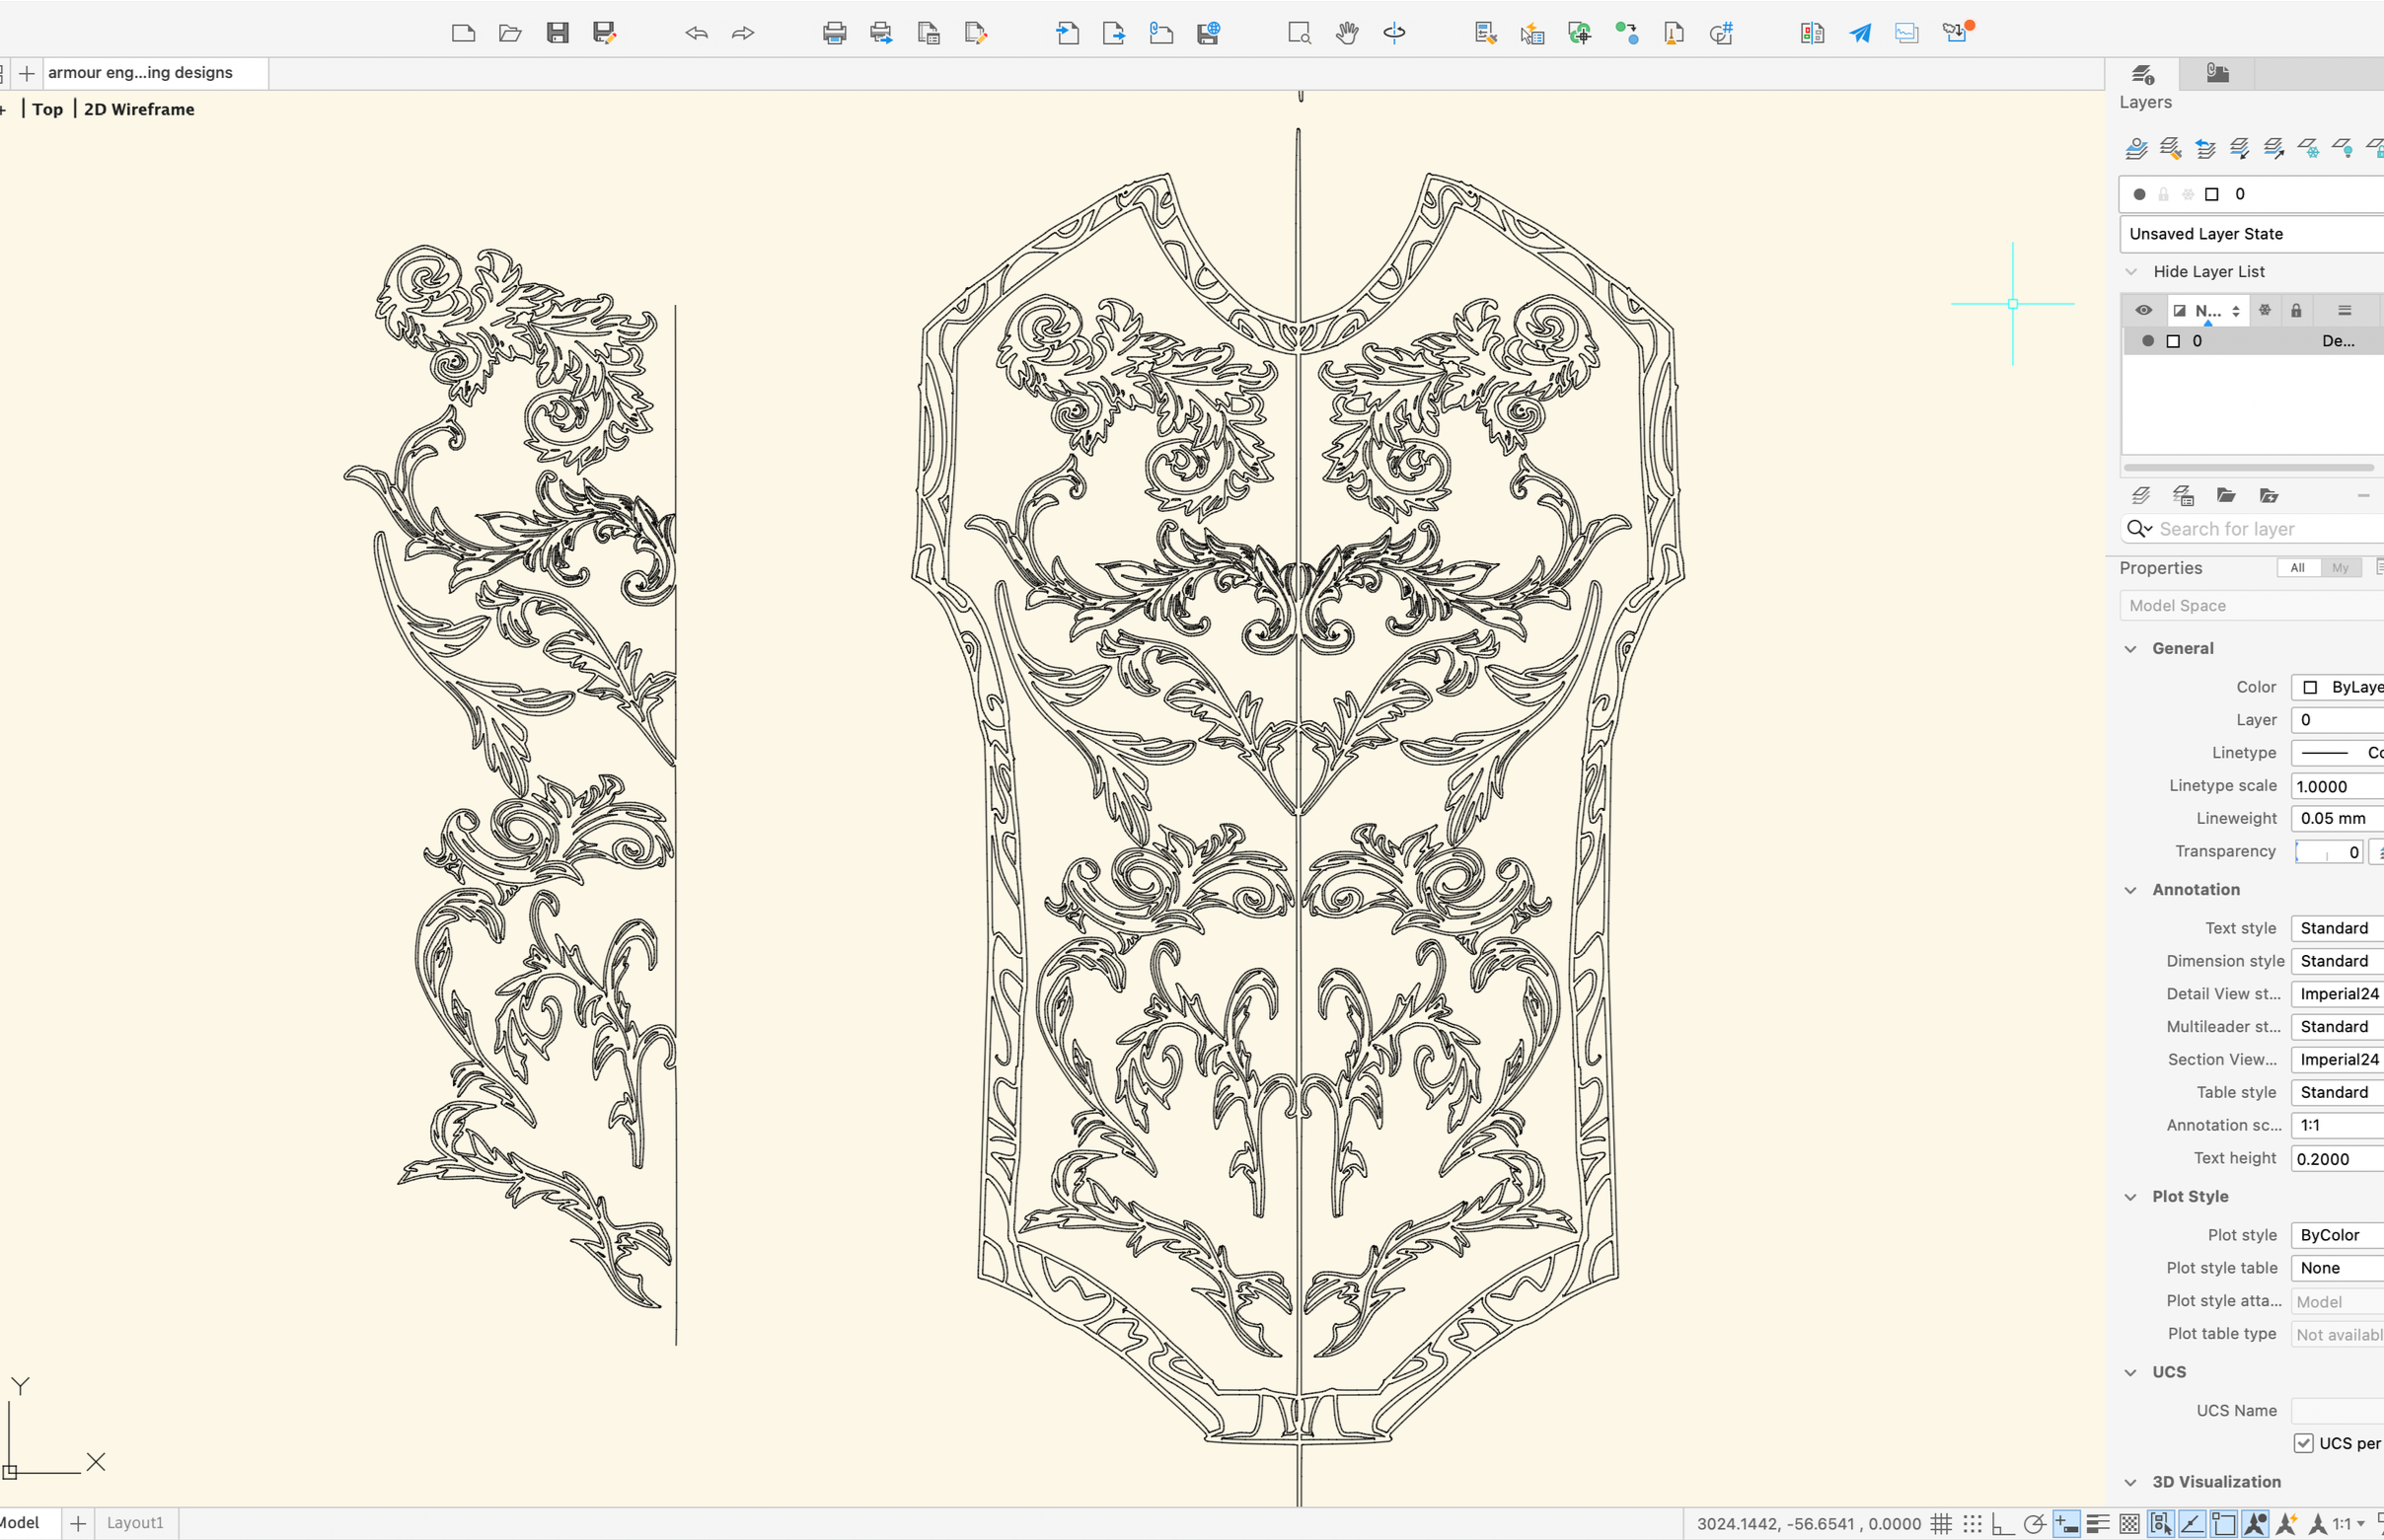This screenshot has height=1540, width=2384.
Task: Select the Orbit tool
Action: tap(1394, 33)
